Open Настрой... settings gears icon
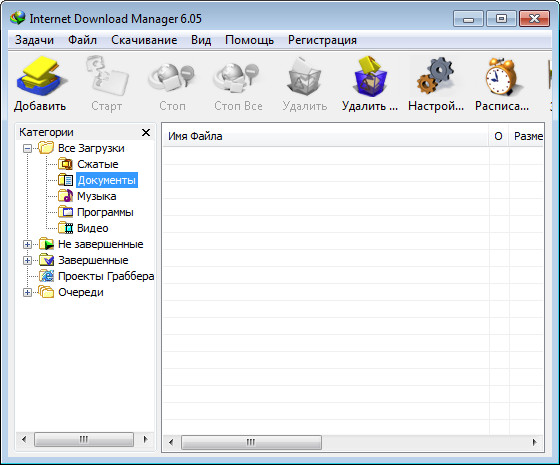Viewport: 560px width, 465px height. tap(436, 76)
